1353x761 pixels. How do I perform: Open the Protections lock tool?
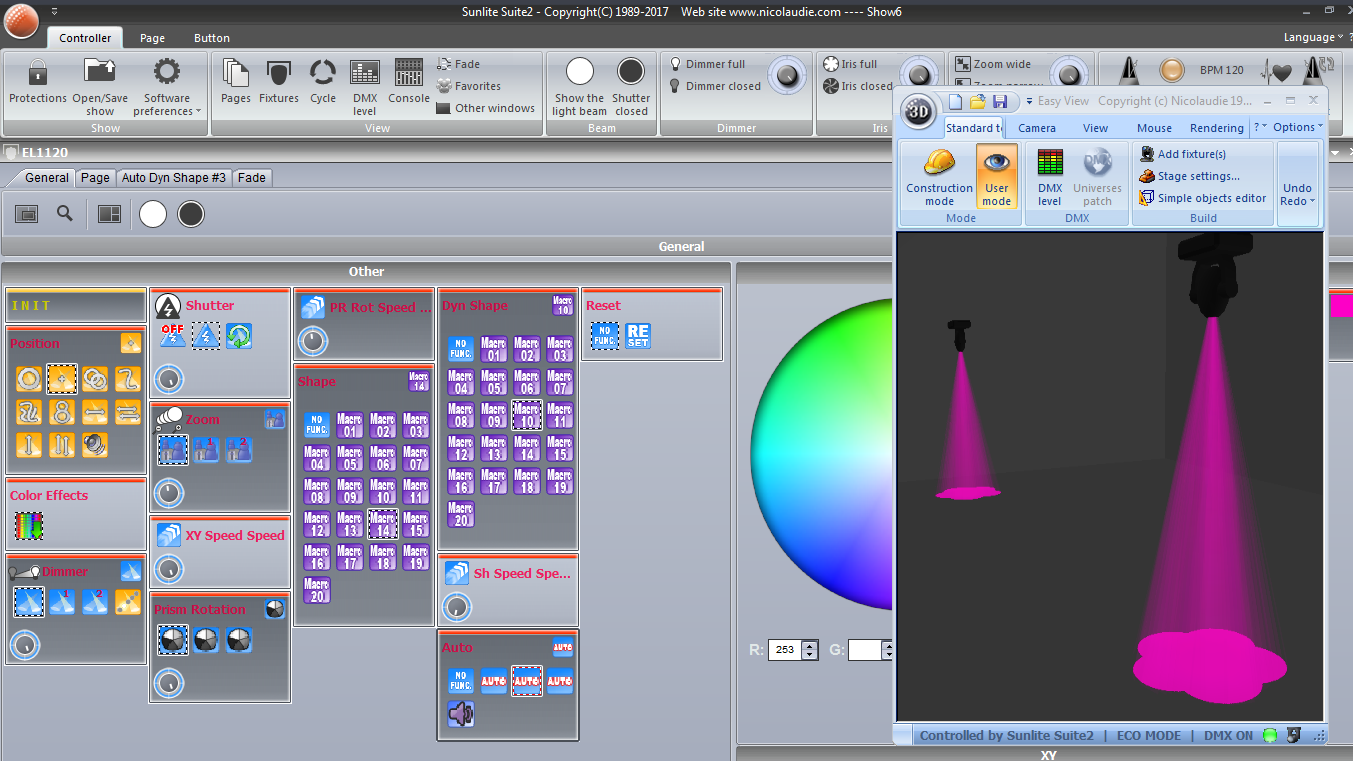click(x=38, y=82)
